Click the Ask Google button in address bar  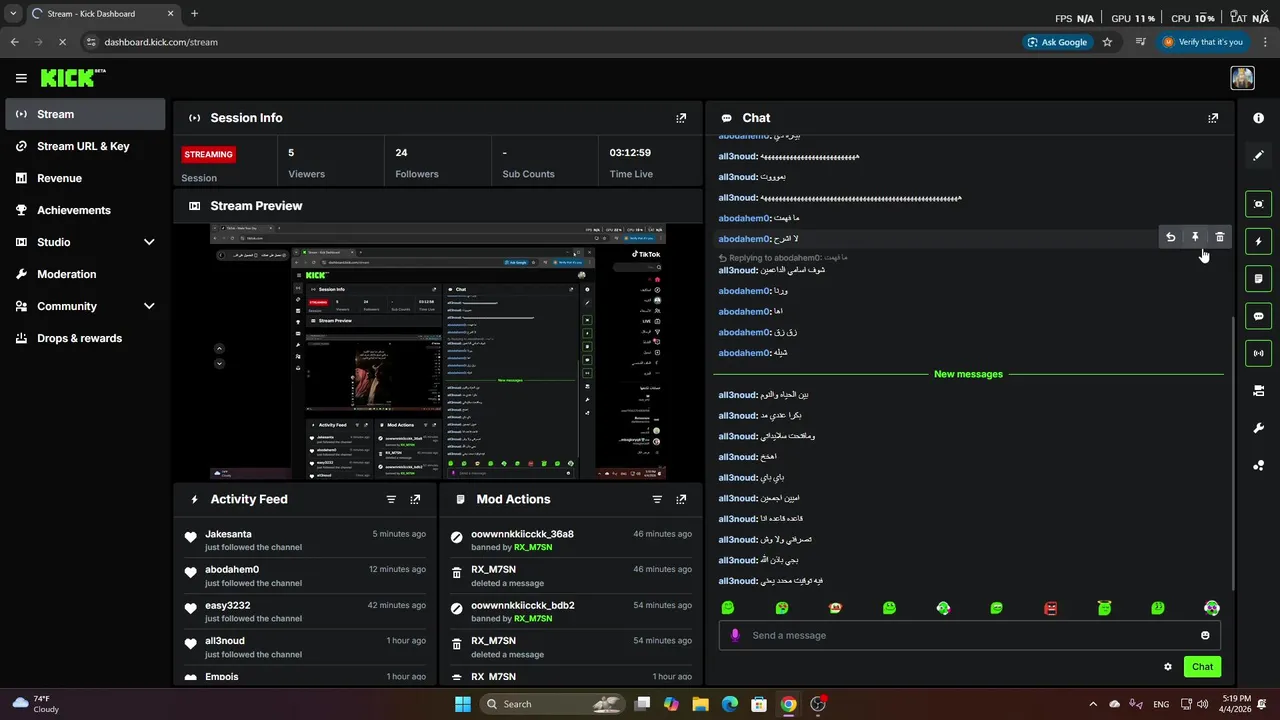point(1056,42)
